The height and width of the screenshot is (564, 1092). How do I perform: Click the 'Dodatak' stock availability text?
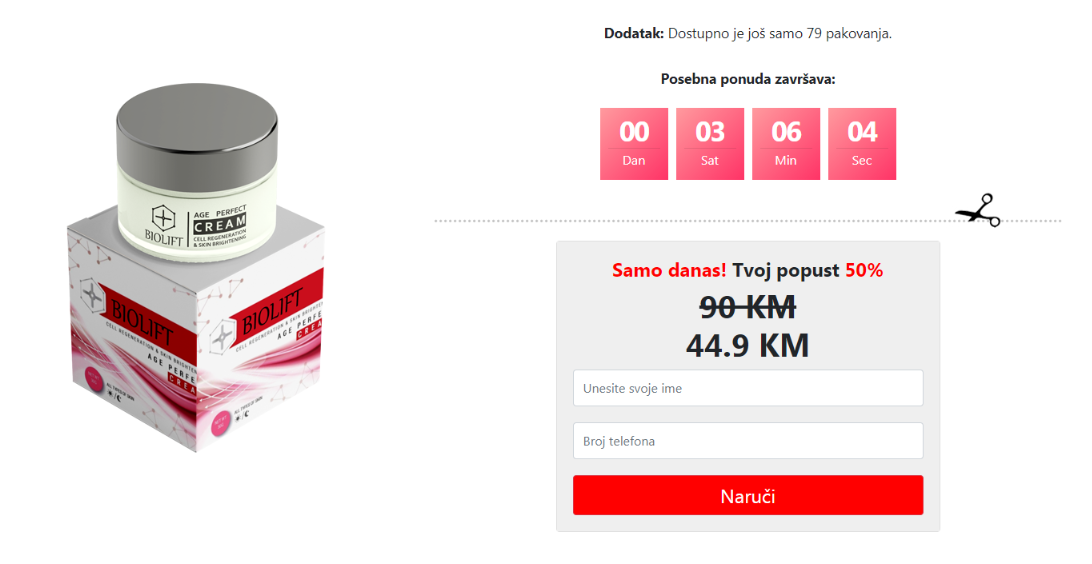coord(748,33)
